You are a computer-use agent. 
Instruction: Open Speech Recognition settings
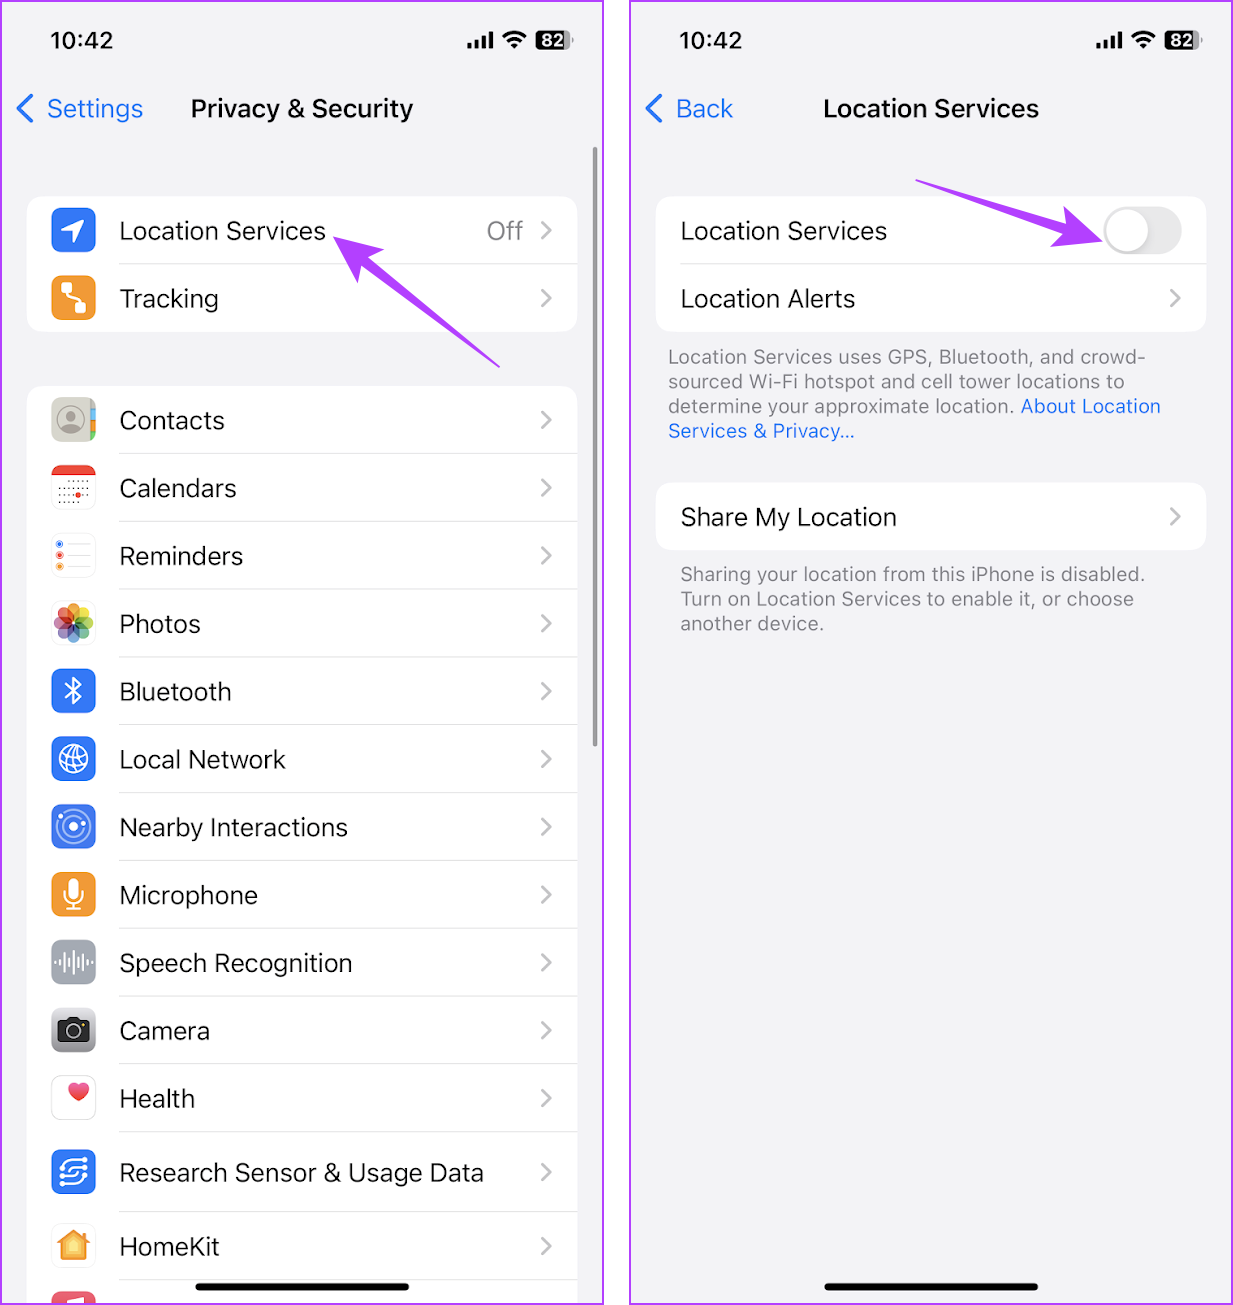(x=302, y=963)
